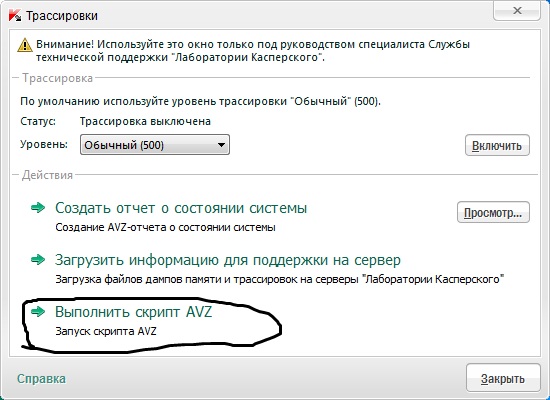Click the По умолчанию используйте уровень text
The width and height of the screenshot is (550, 400).
coord(200,101)
